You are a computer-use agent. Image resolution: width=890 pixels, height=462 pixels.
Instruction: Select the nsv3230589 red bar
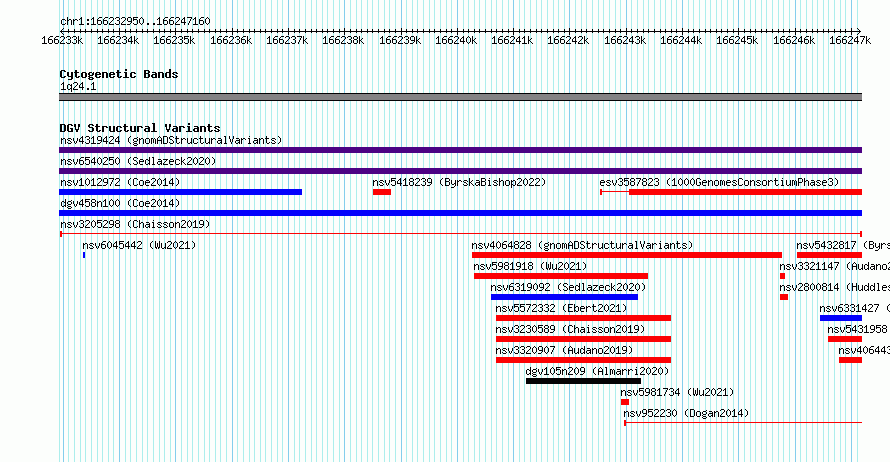click(583, 339)
